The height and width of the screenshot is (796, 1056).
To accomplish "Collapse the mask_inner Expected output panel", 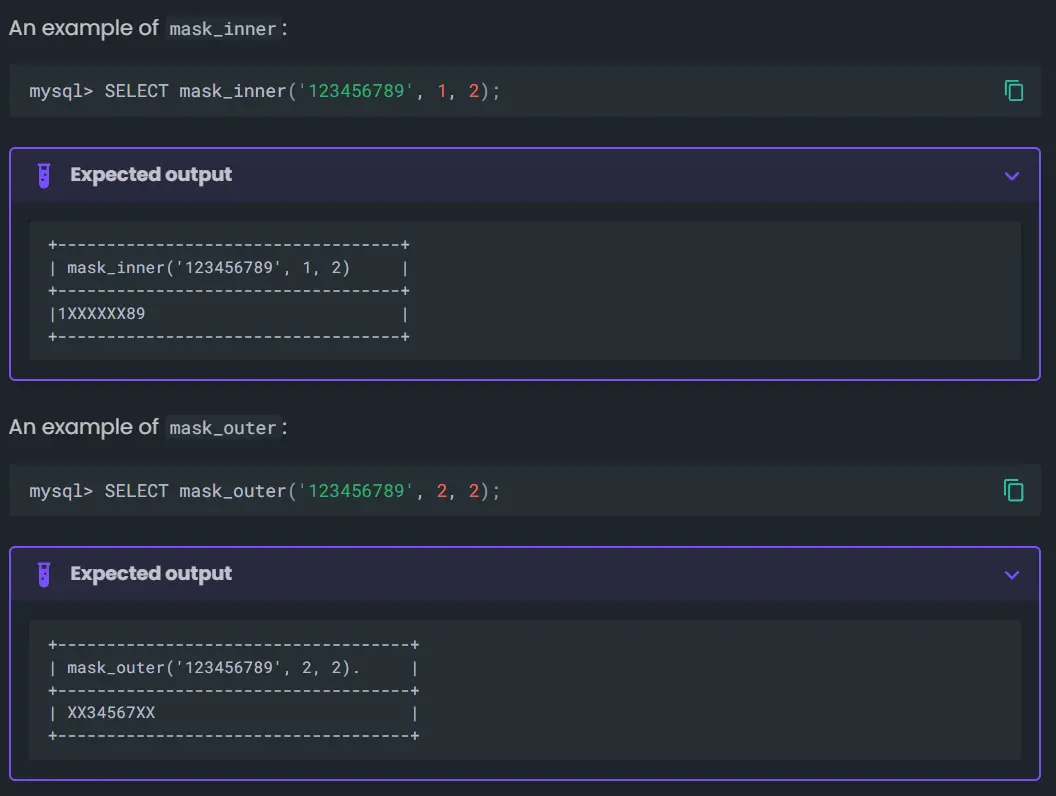I will point(1011,176).
